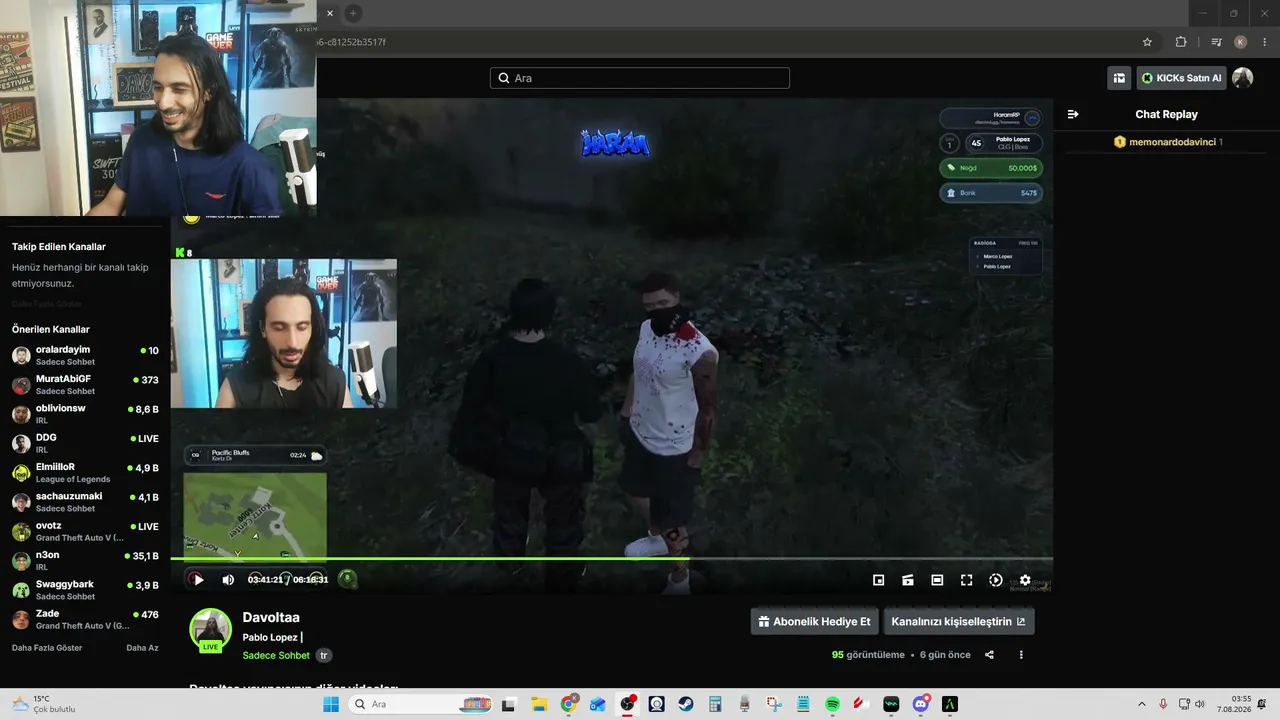This screenshot has height=720, width=1280.
Task: Open the system tray volume control
Action: pos(1199,704)
